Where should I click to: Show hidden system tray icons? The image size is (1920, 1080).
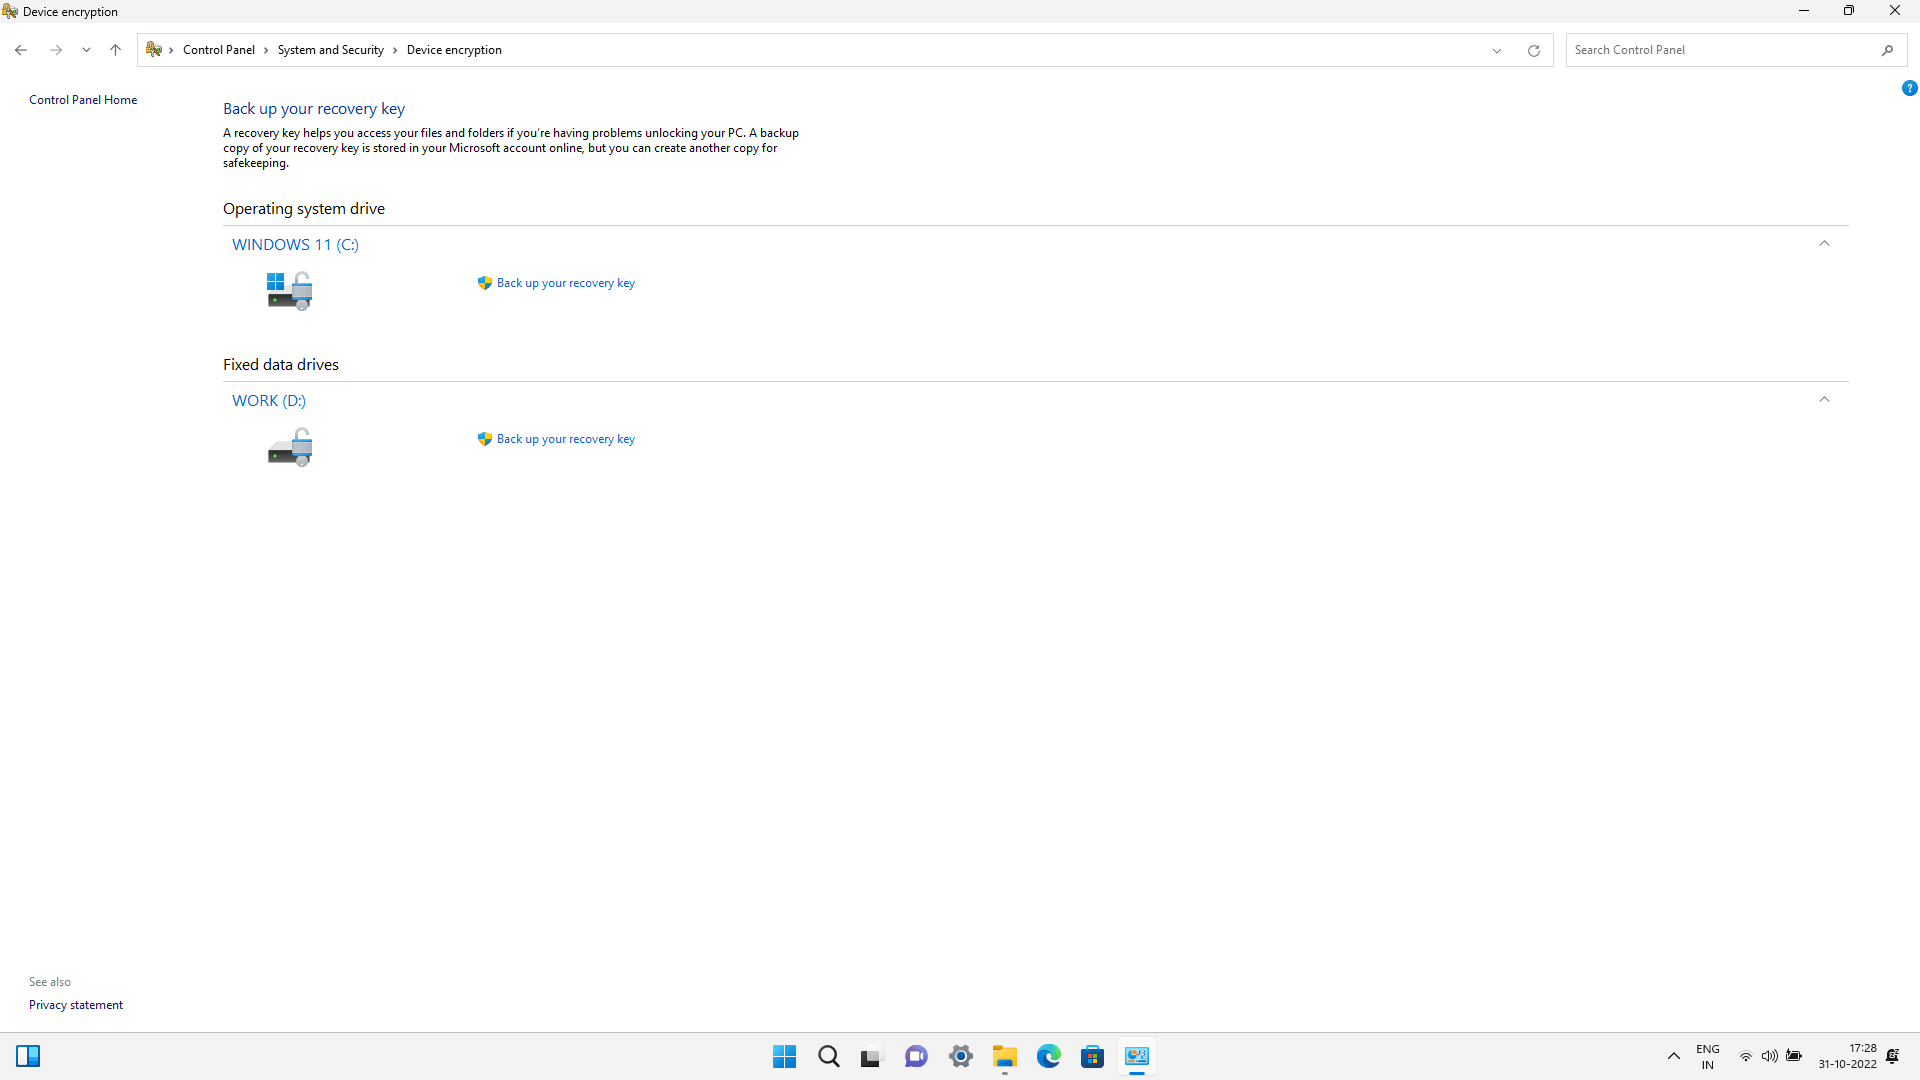pos(1673,1056)
